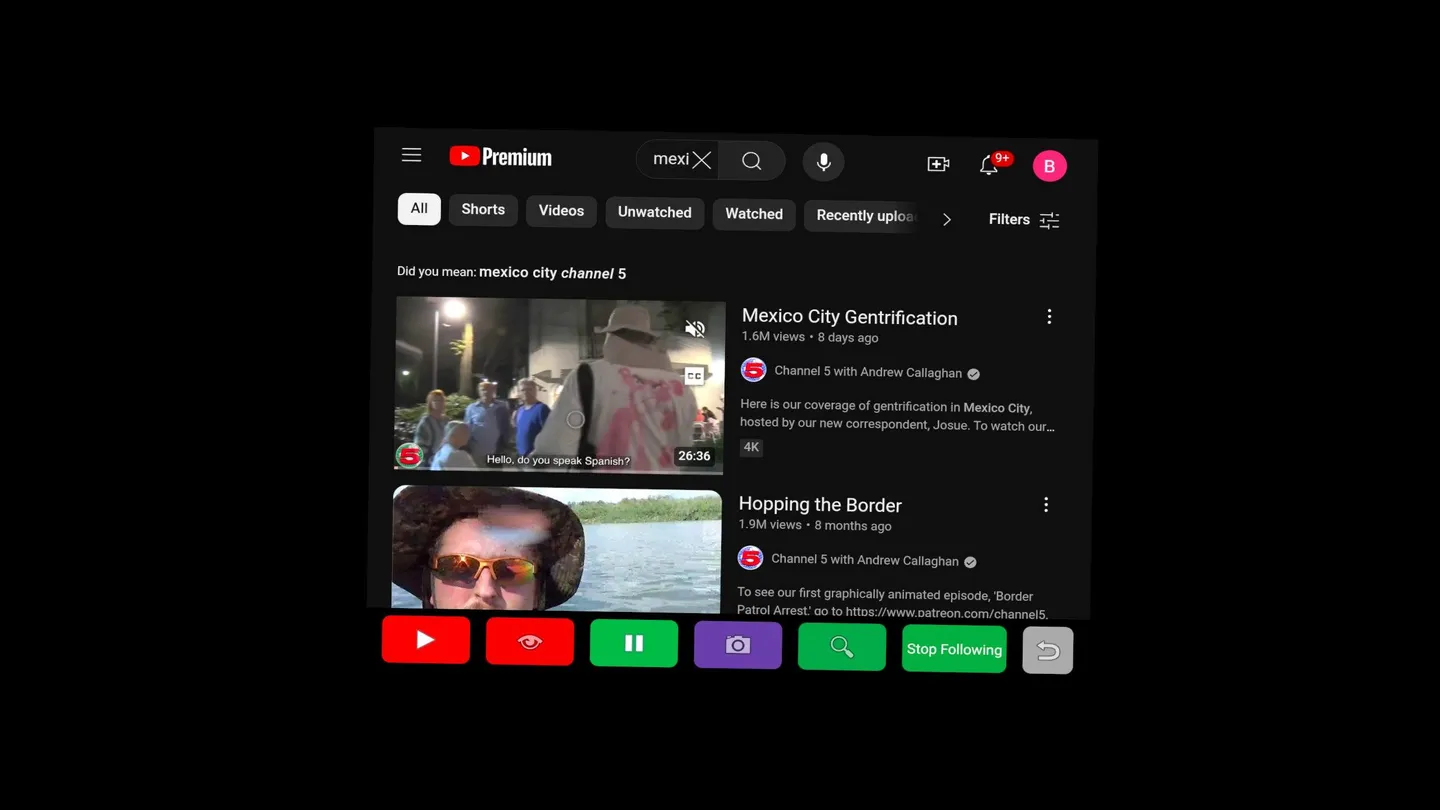Open the notifications bell
This screenshot has height=810, width=1440.
989,165
